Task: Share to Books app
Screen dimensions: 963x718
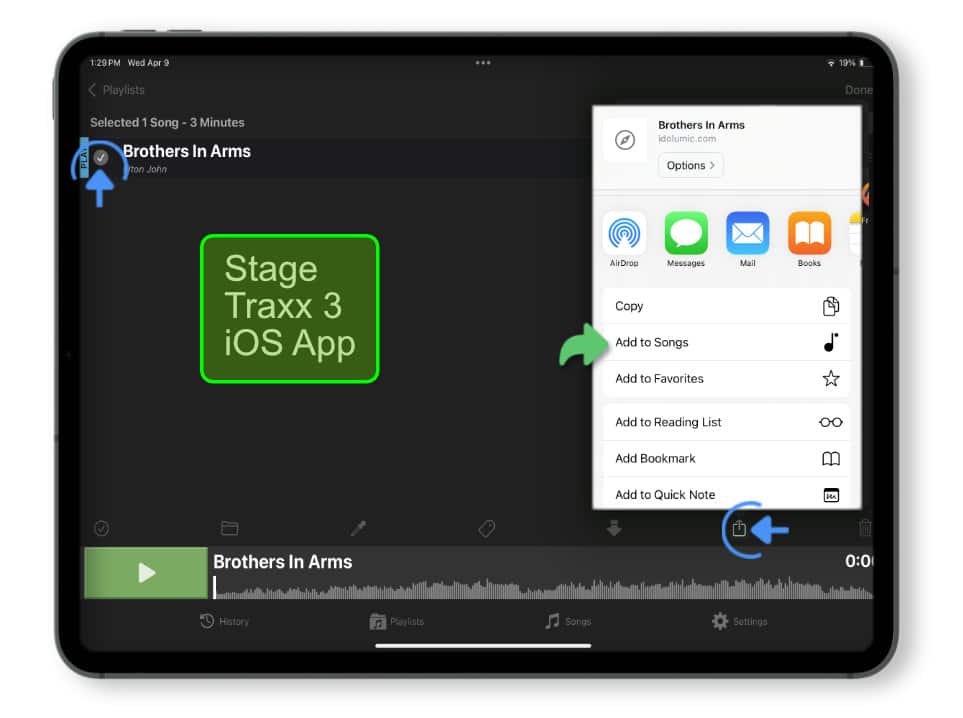Action: (809, 240)
